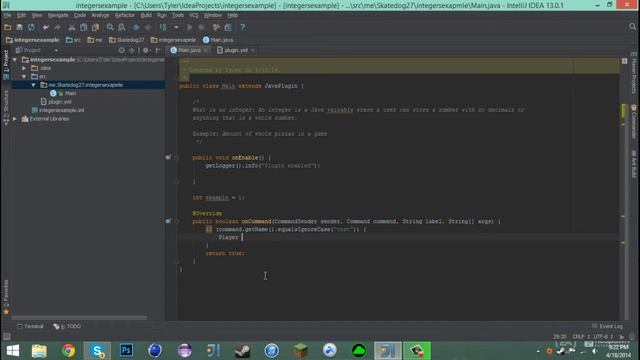The image size is (640, 360).
Task: Click the Skatedog27 breadcrumb in navigation bar
Action: click(127, 40)
